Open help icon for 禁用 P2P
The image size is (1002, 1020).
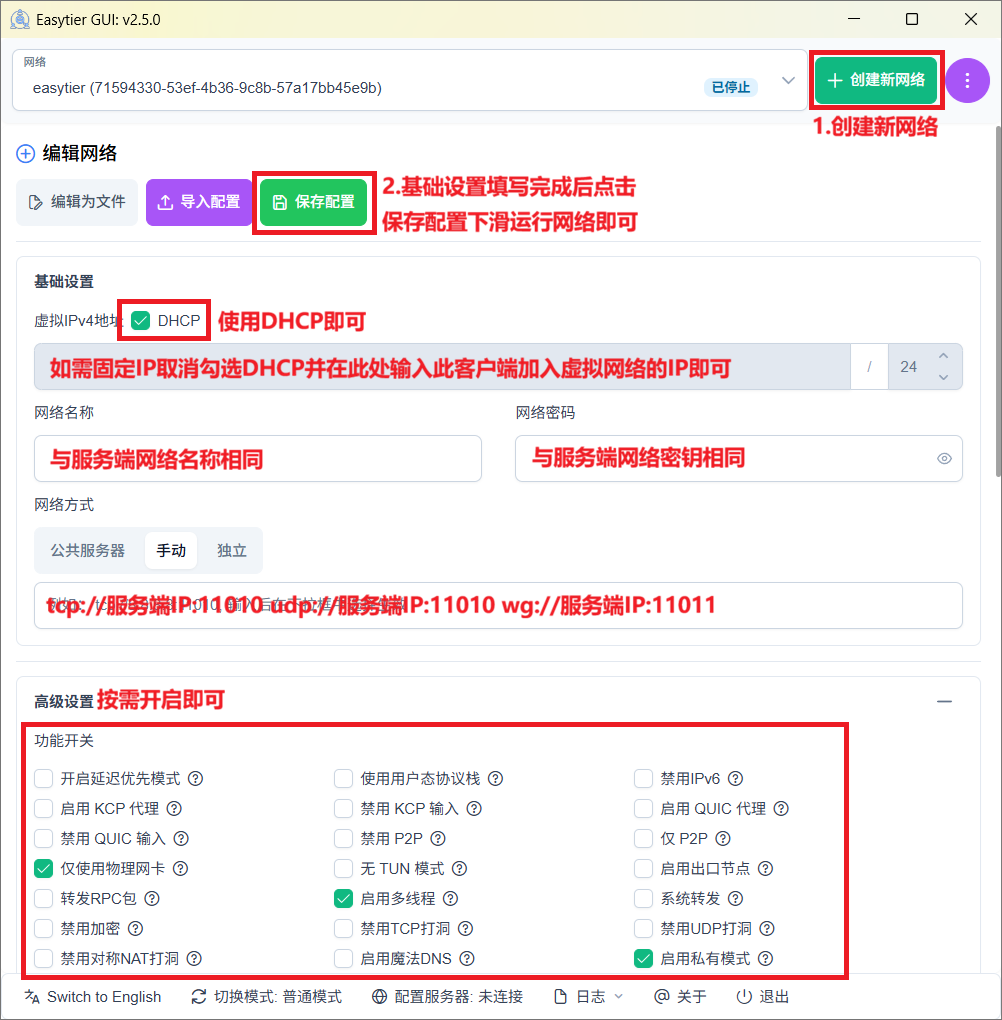pos(438,839)
